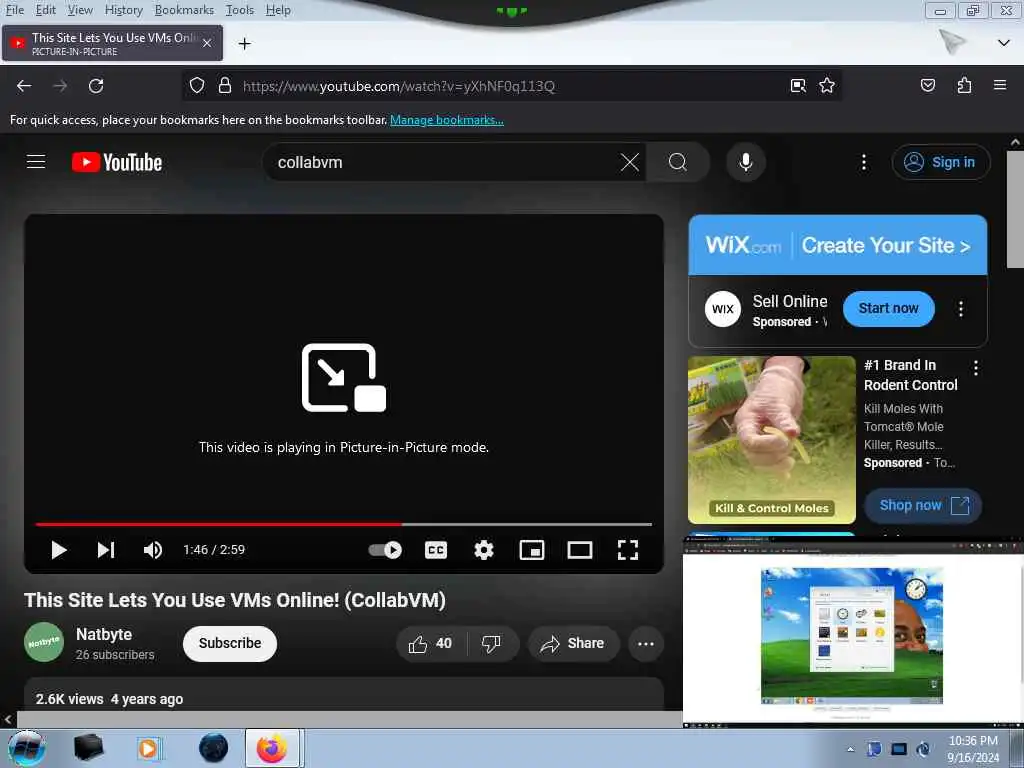This screenshot has height=768, width=1024.
Task: Open the Natbyte channel name link
Action: tap(104, 634)
